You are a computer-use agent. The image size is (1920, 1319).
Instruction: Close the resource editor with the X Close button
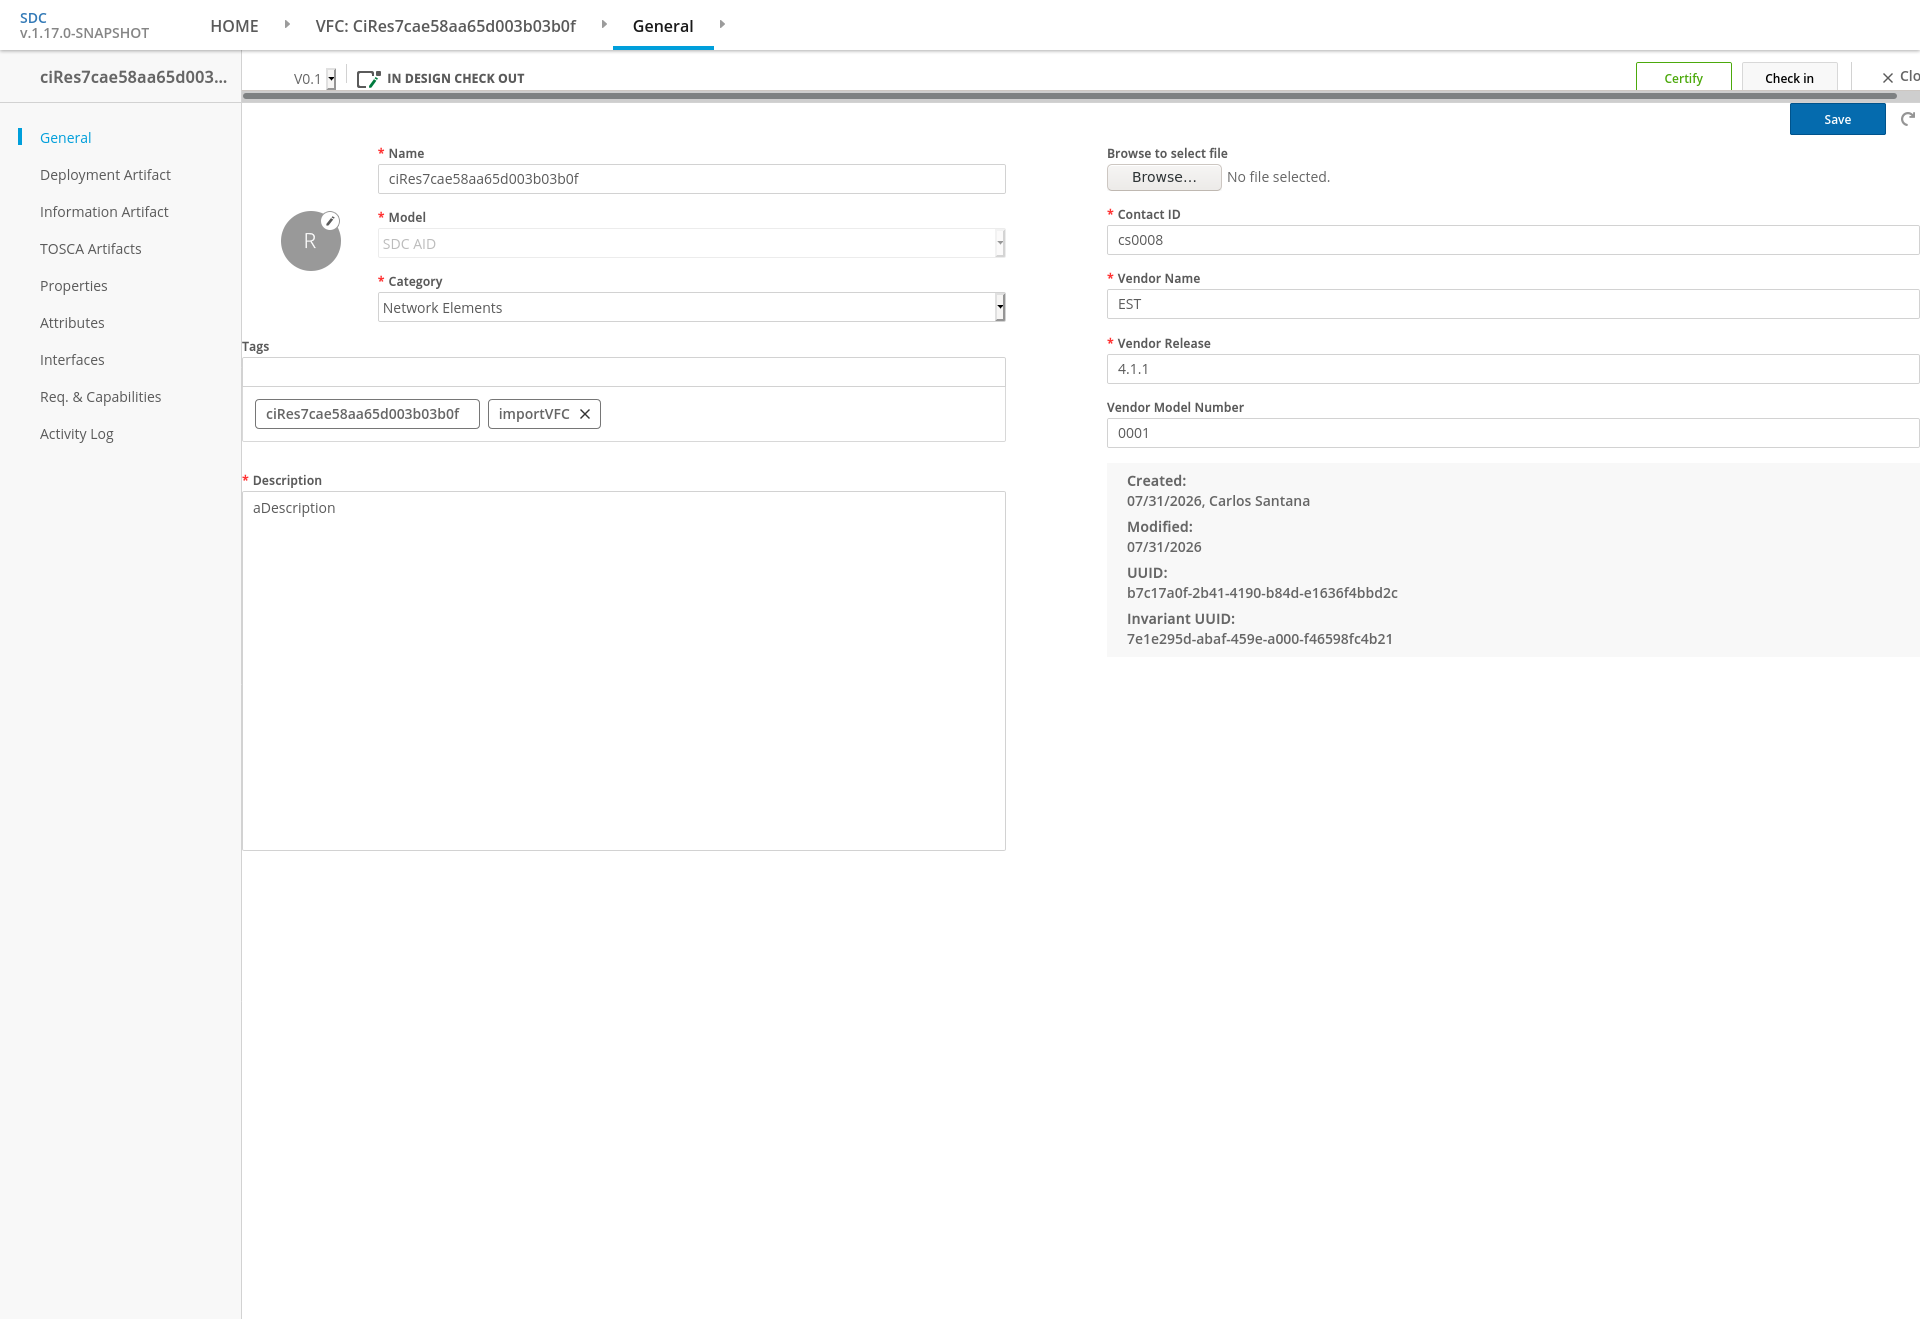click(x=1900, y=77)
